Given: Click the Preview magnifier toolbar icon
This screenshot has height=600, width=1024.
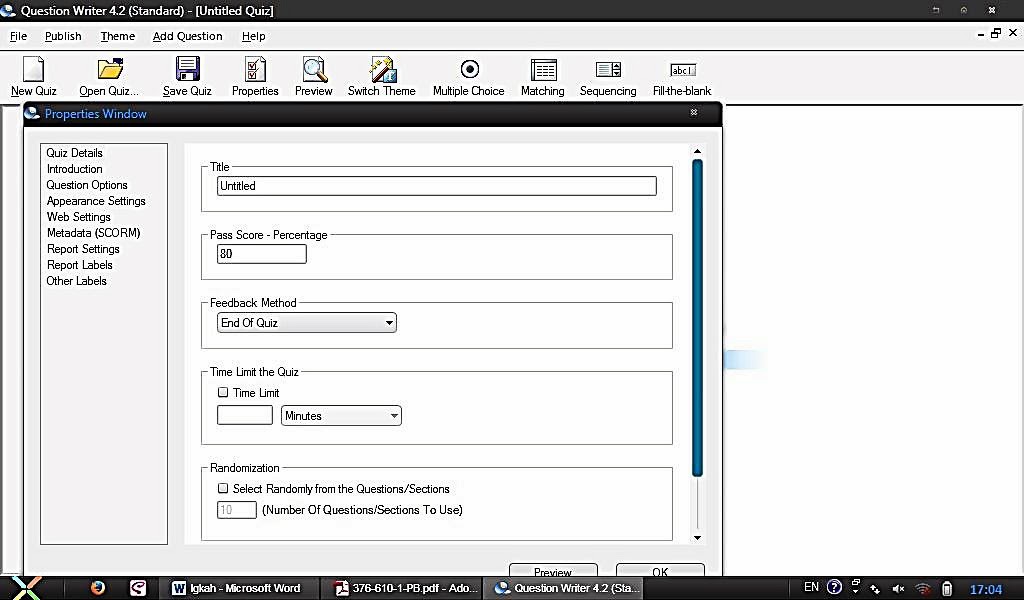Looking at the screenshot, I should point(314,69).
